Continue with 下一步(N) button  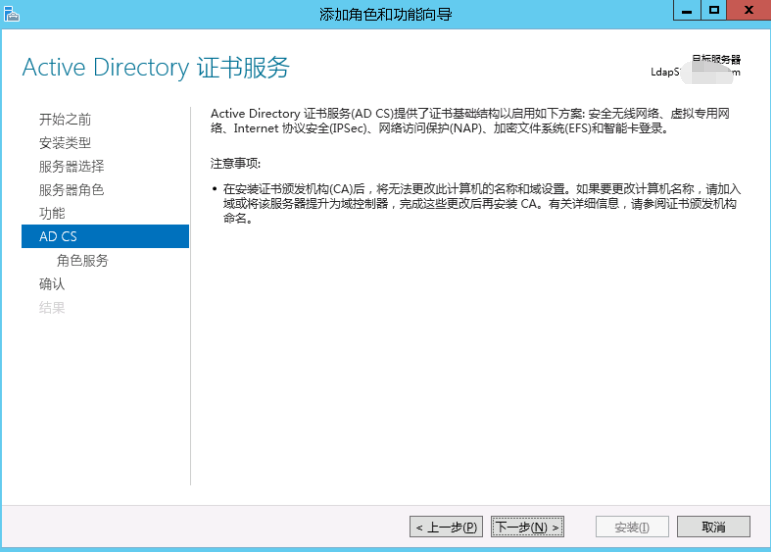pyautogui.click(x=527, y=527)
